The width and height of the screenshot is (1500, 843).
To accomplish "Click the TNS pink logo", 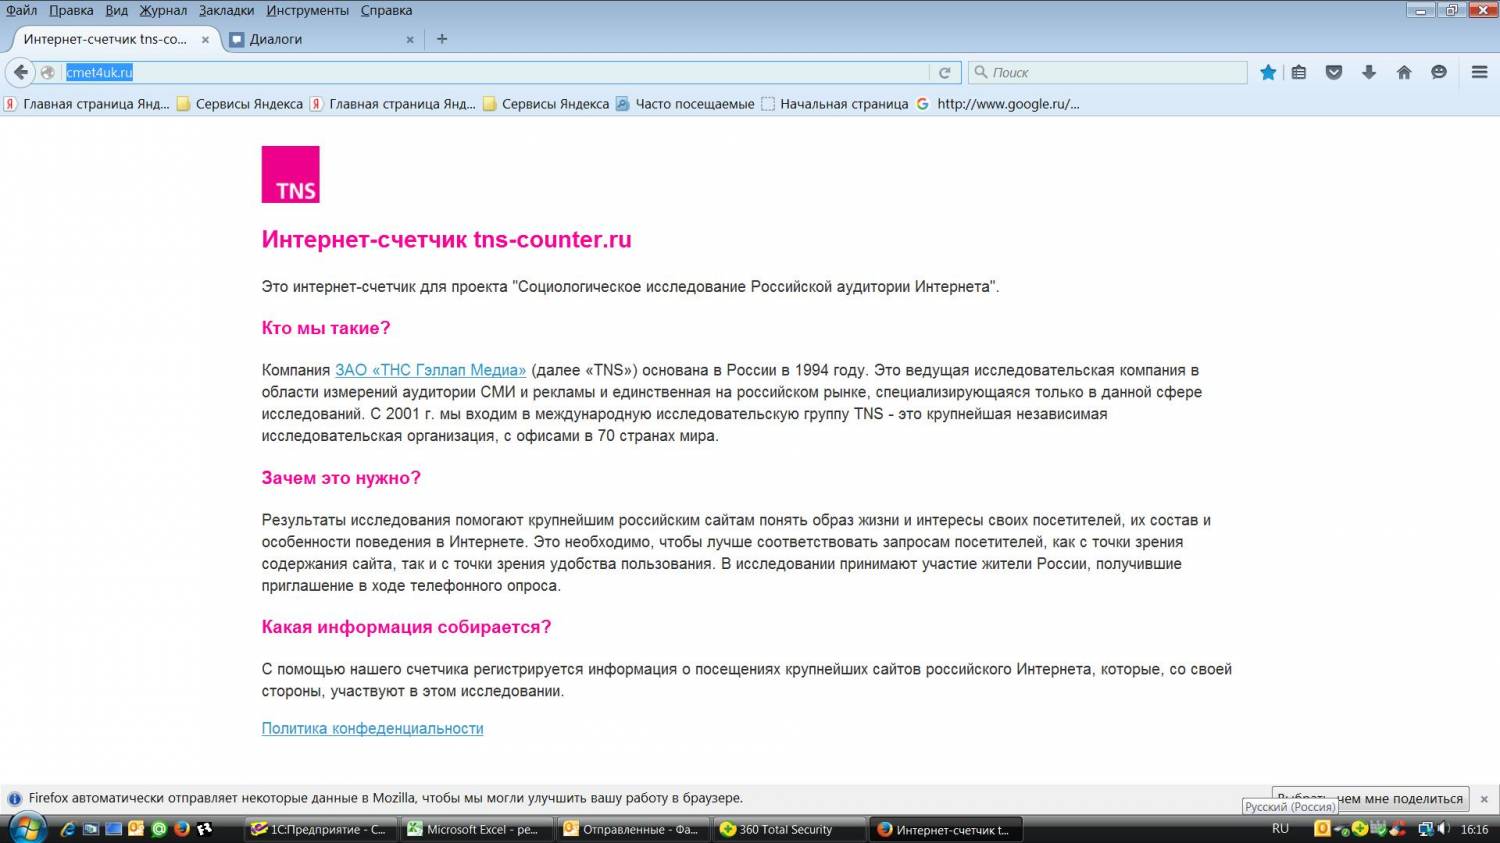I will [291, 174].
